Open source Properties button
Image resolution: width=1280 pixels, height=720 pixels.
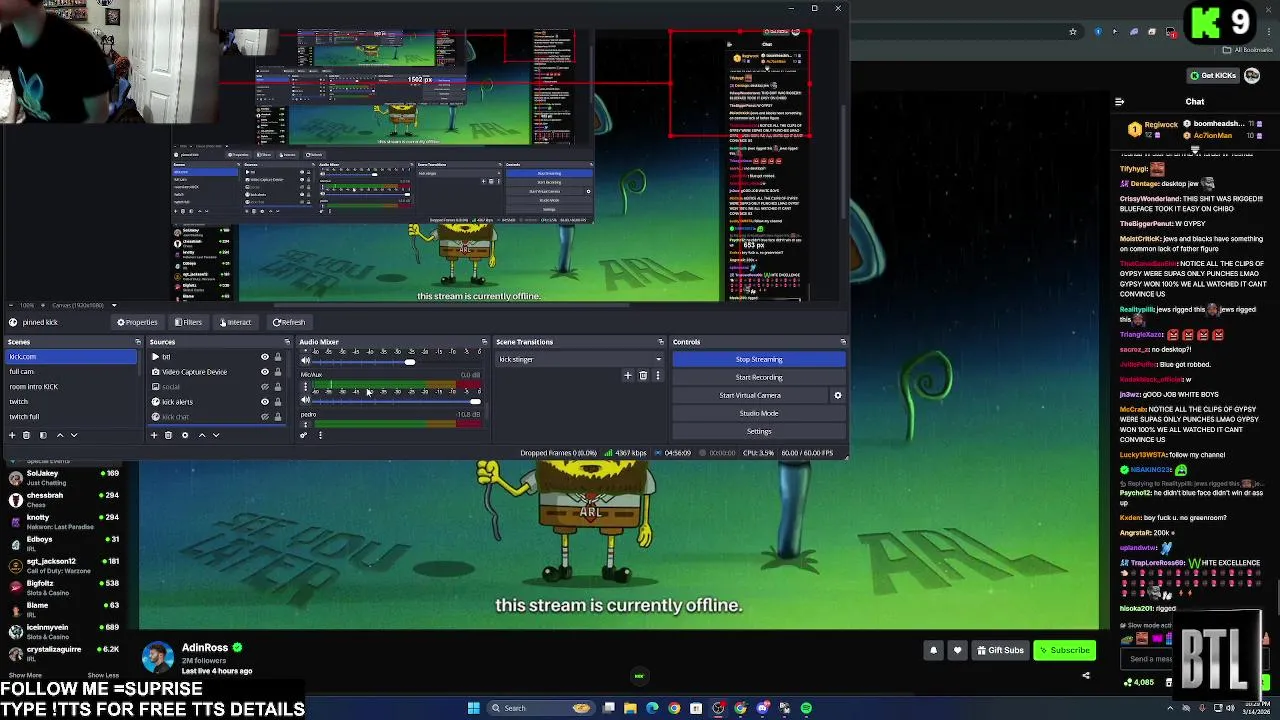(x=138, y=322)
